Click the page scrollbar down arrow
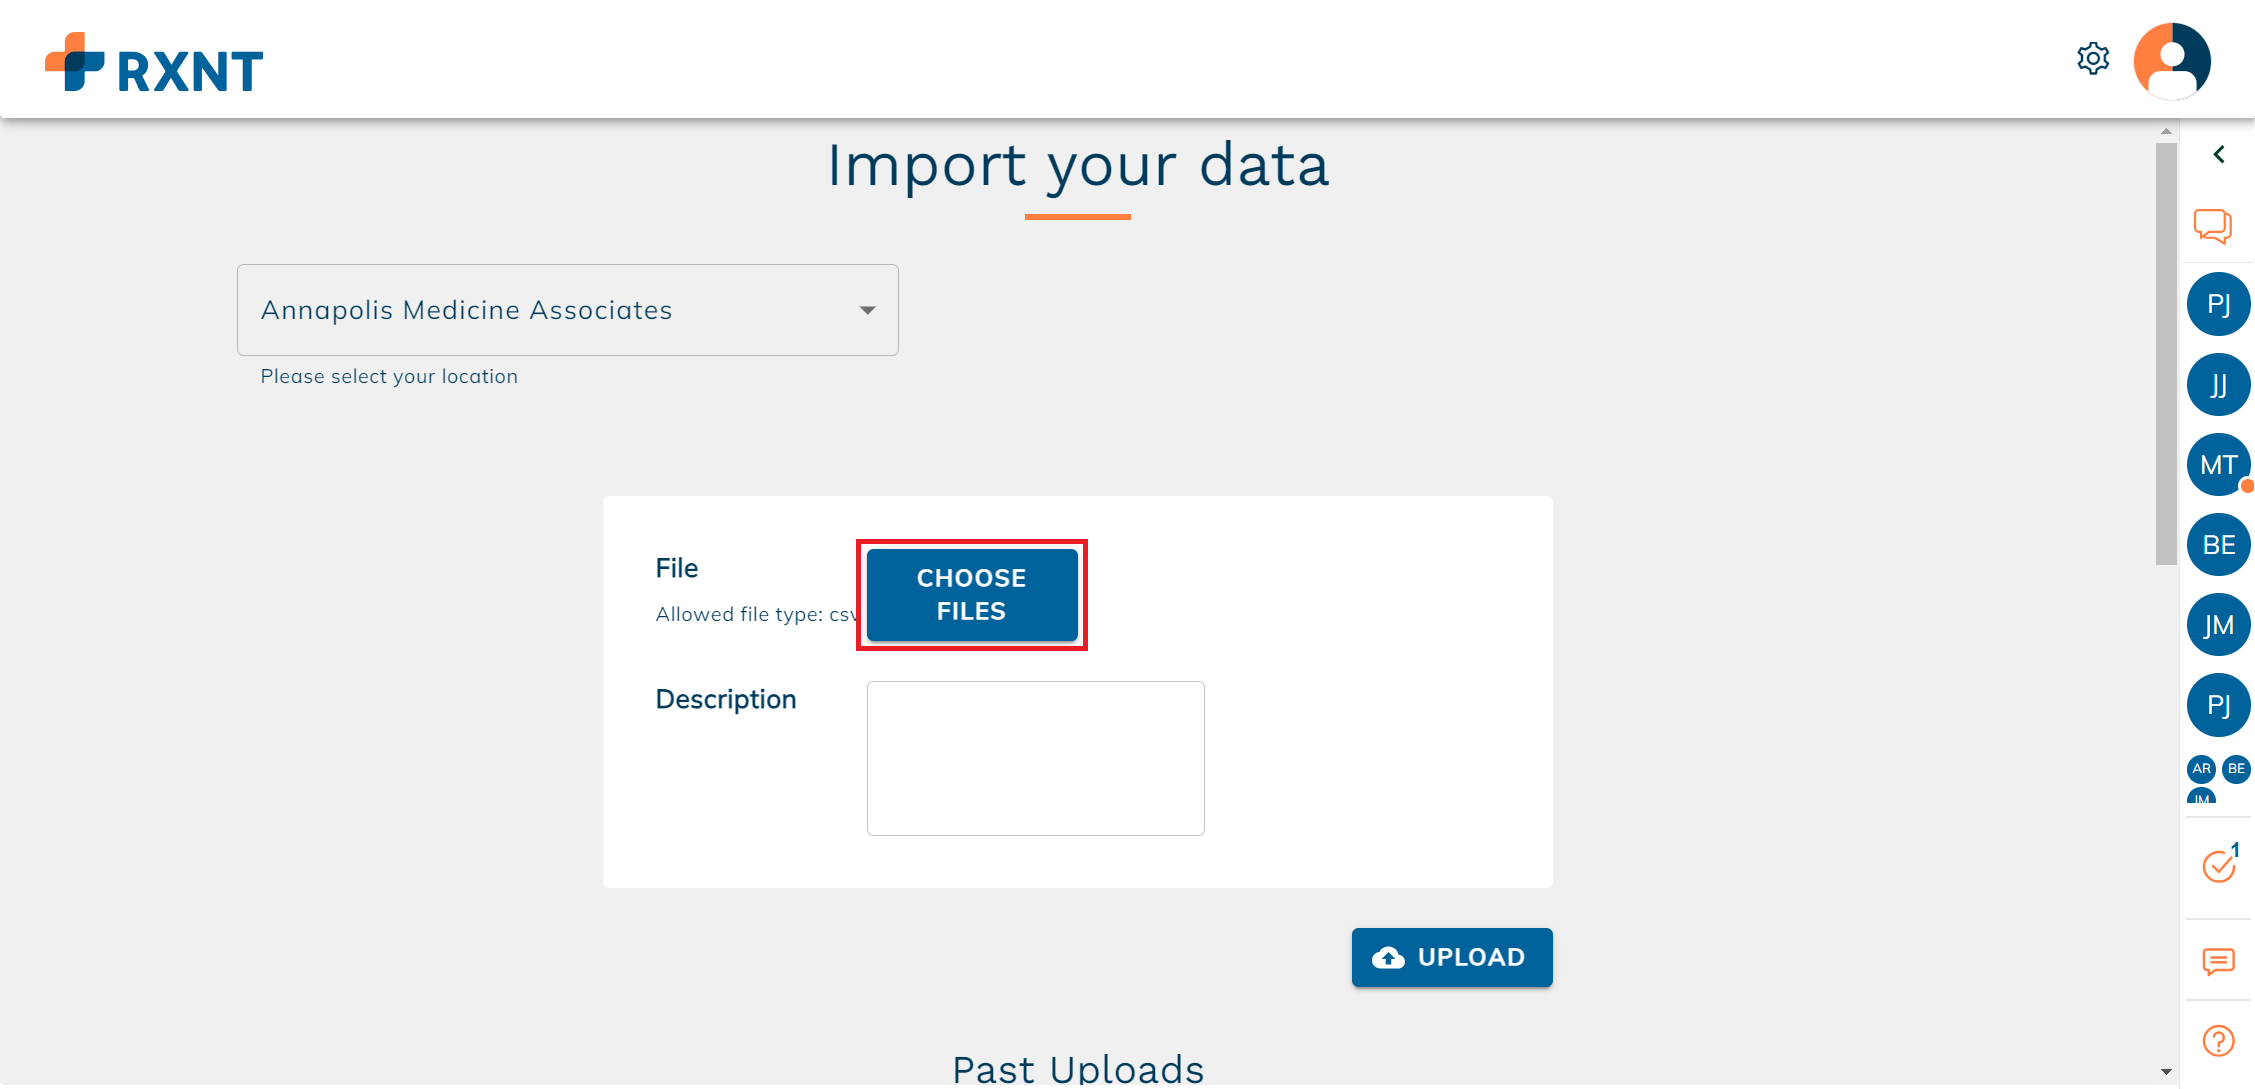Screen dimensions: 2255x1089 click(2165, 1072)
